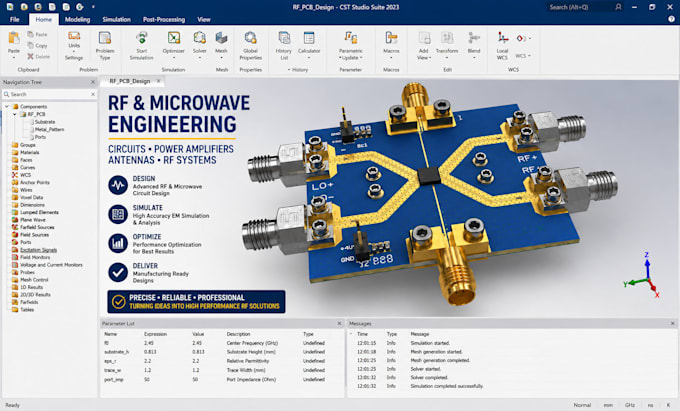Switch to the Simulation ribbon tab
Image resolution: width=680 pixels, height=411 pixels.
pos(116,20)
